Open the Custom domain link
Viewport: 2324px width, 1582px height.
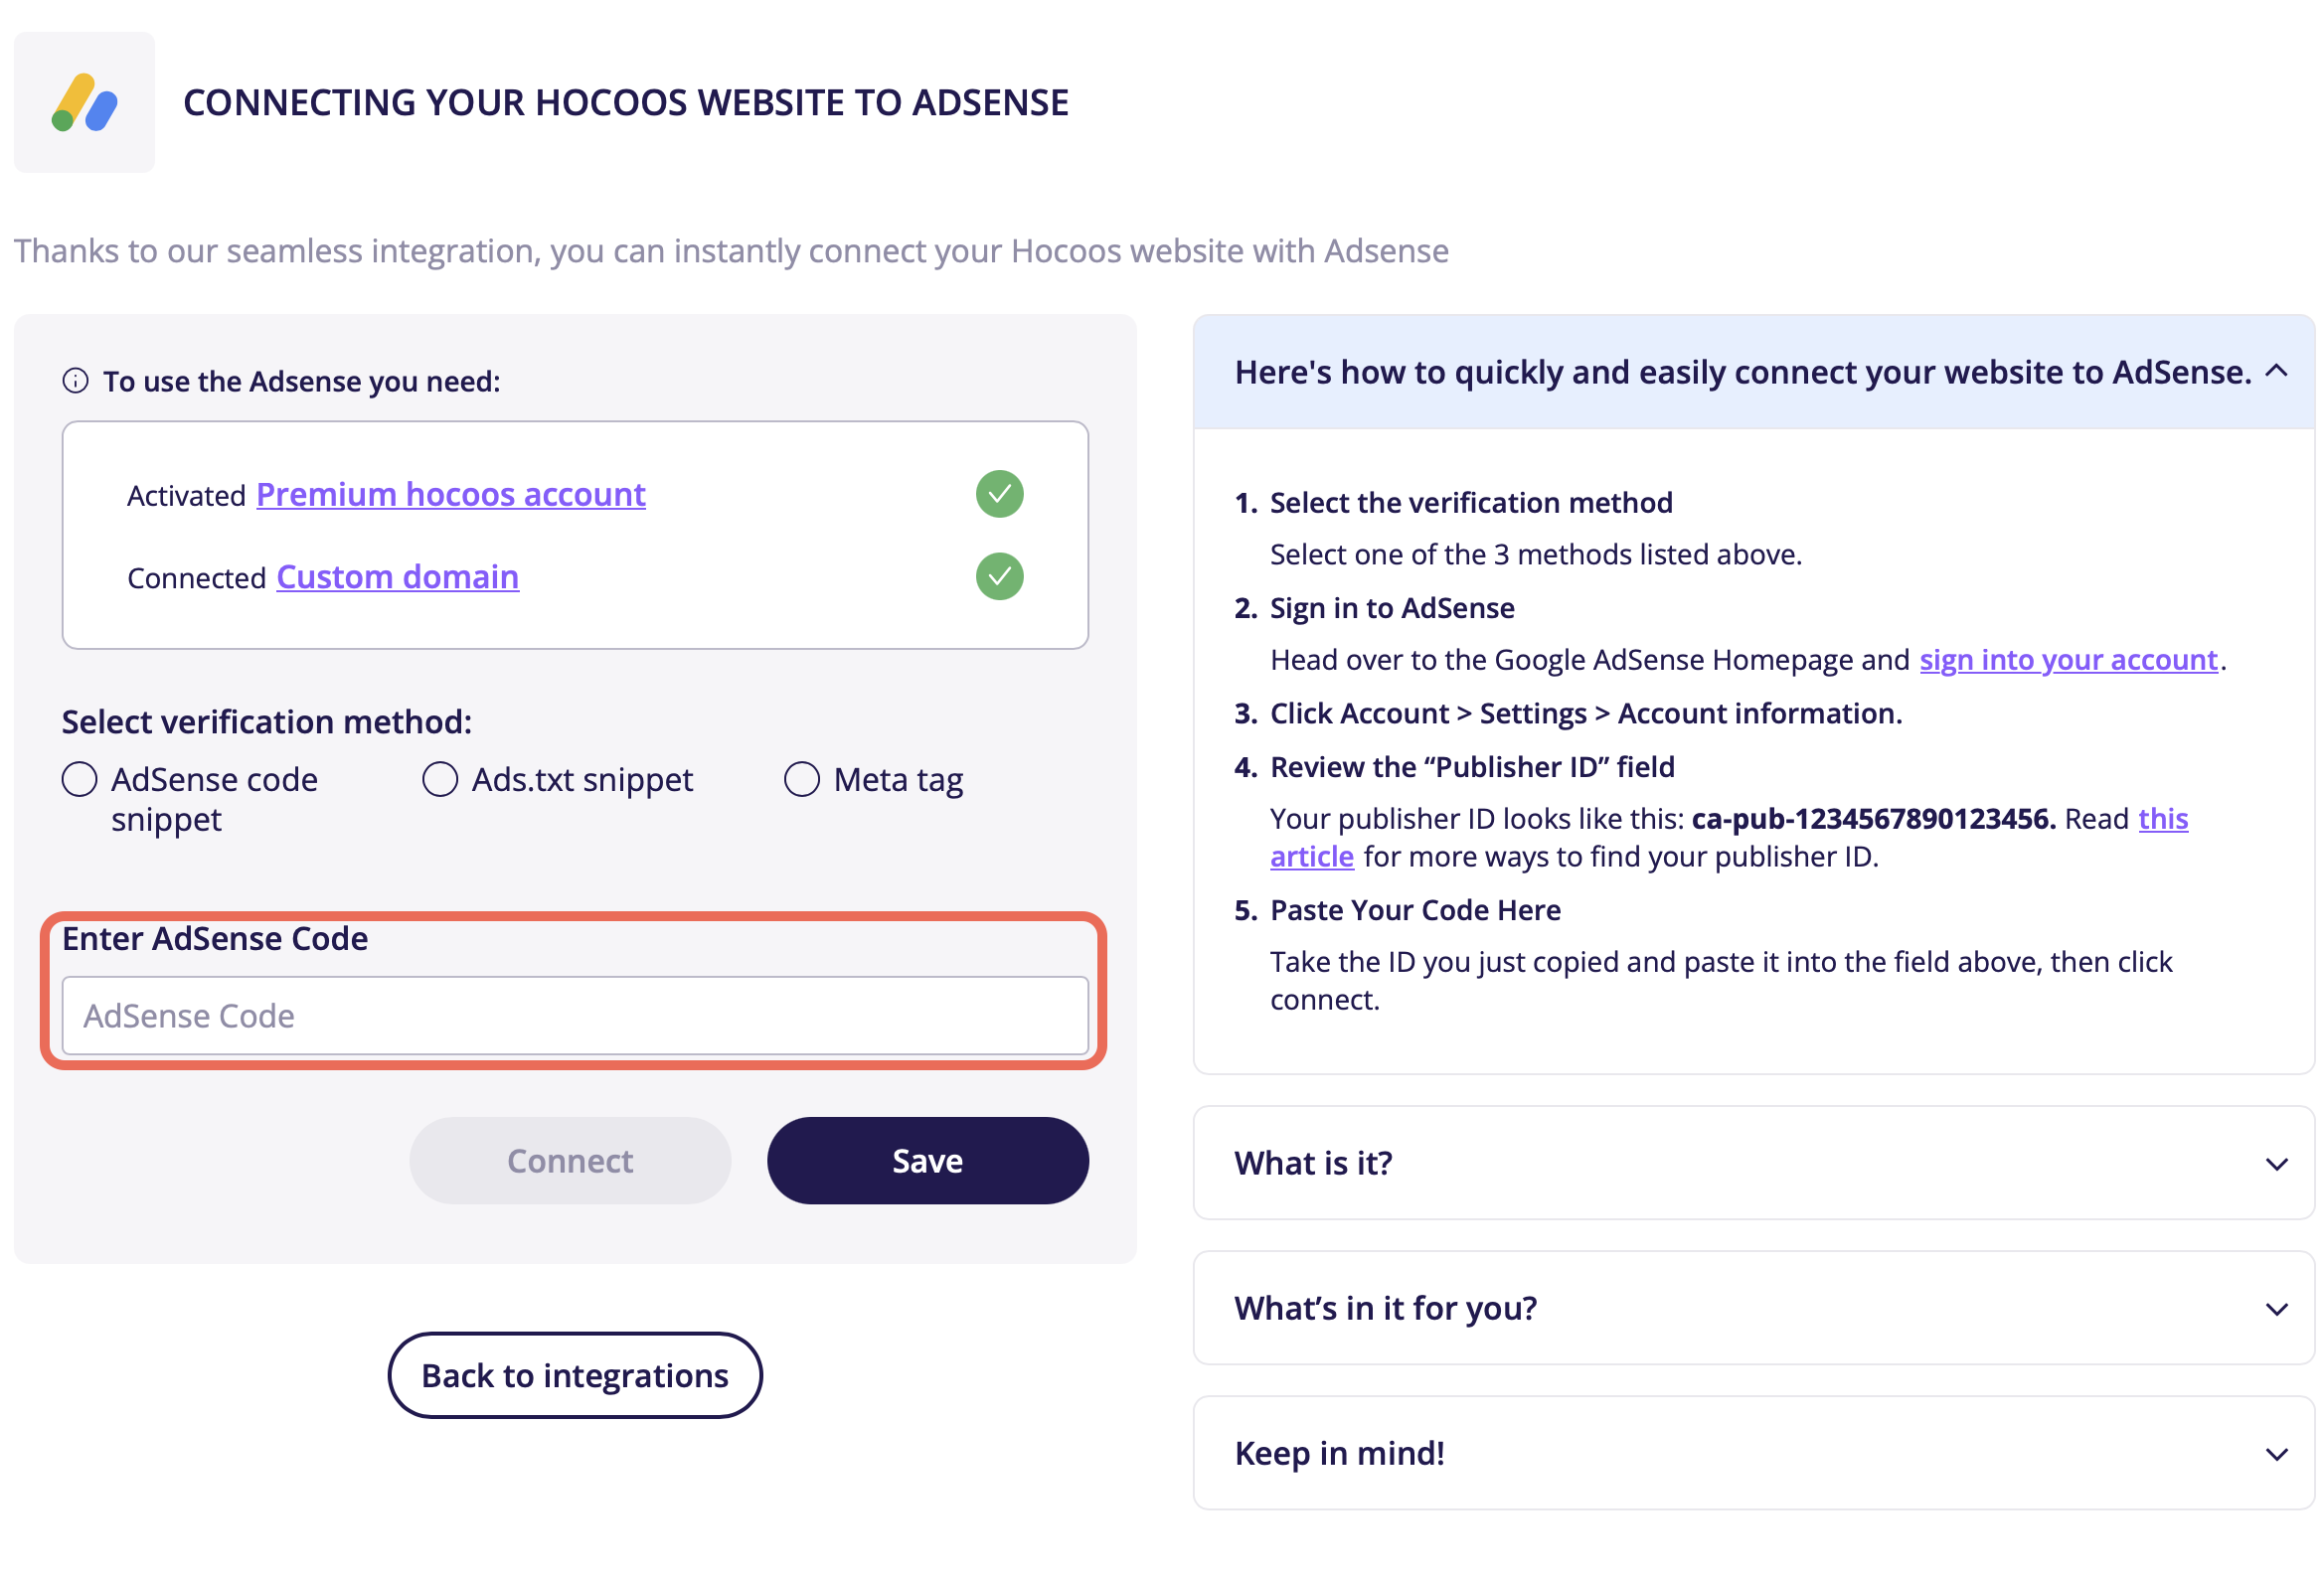coord(398,577)
